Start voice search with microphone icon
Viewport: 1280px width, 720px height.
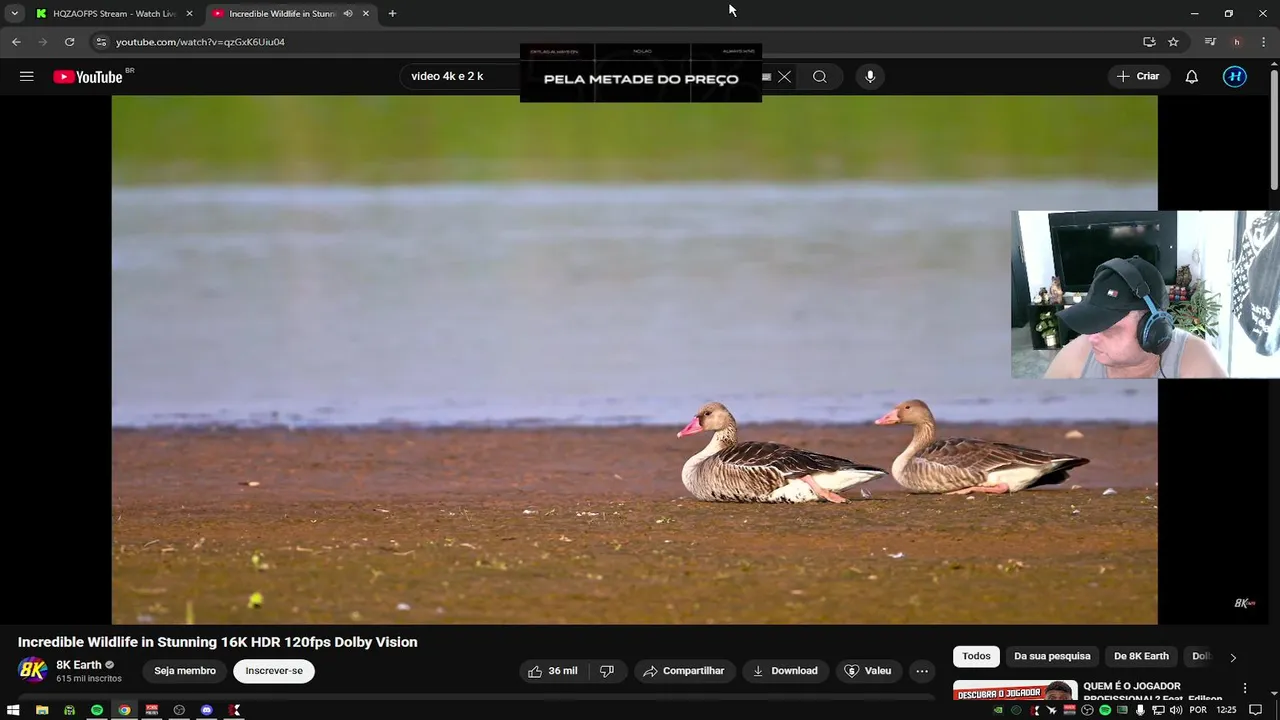870,77
